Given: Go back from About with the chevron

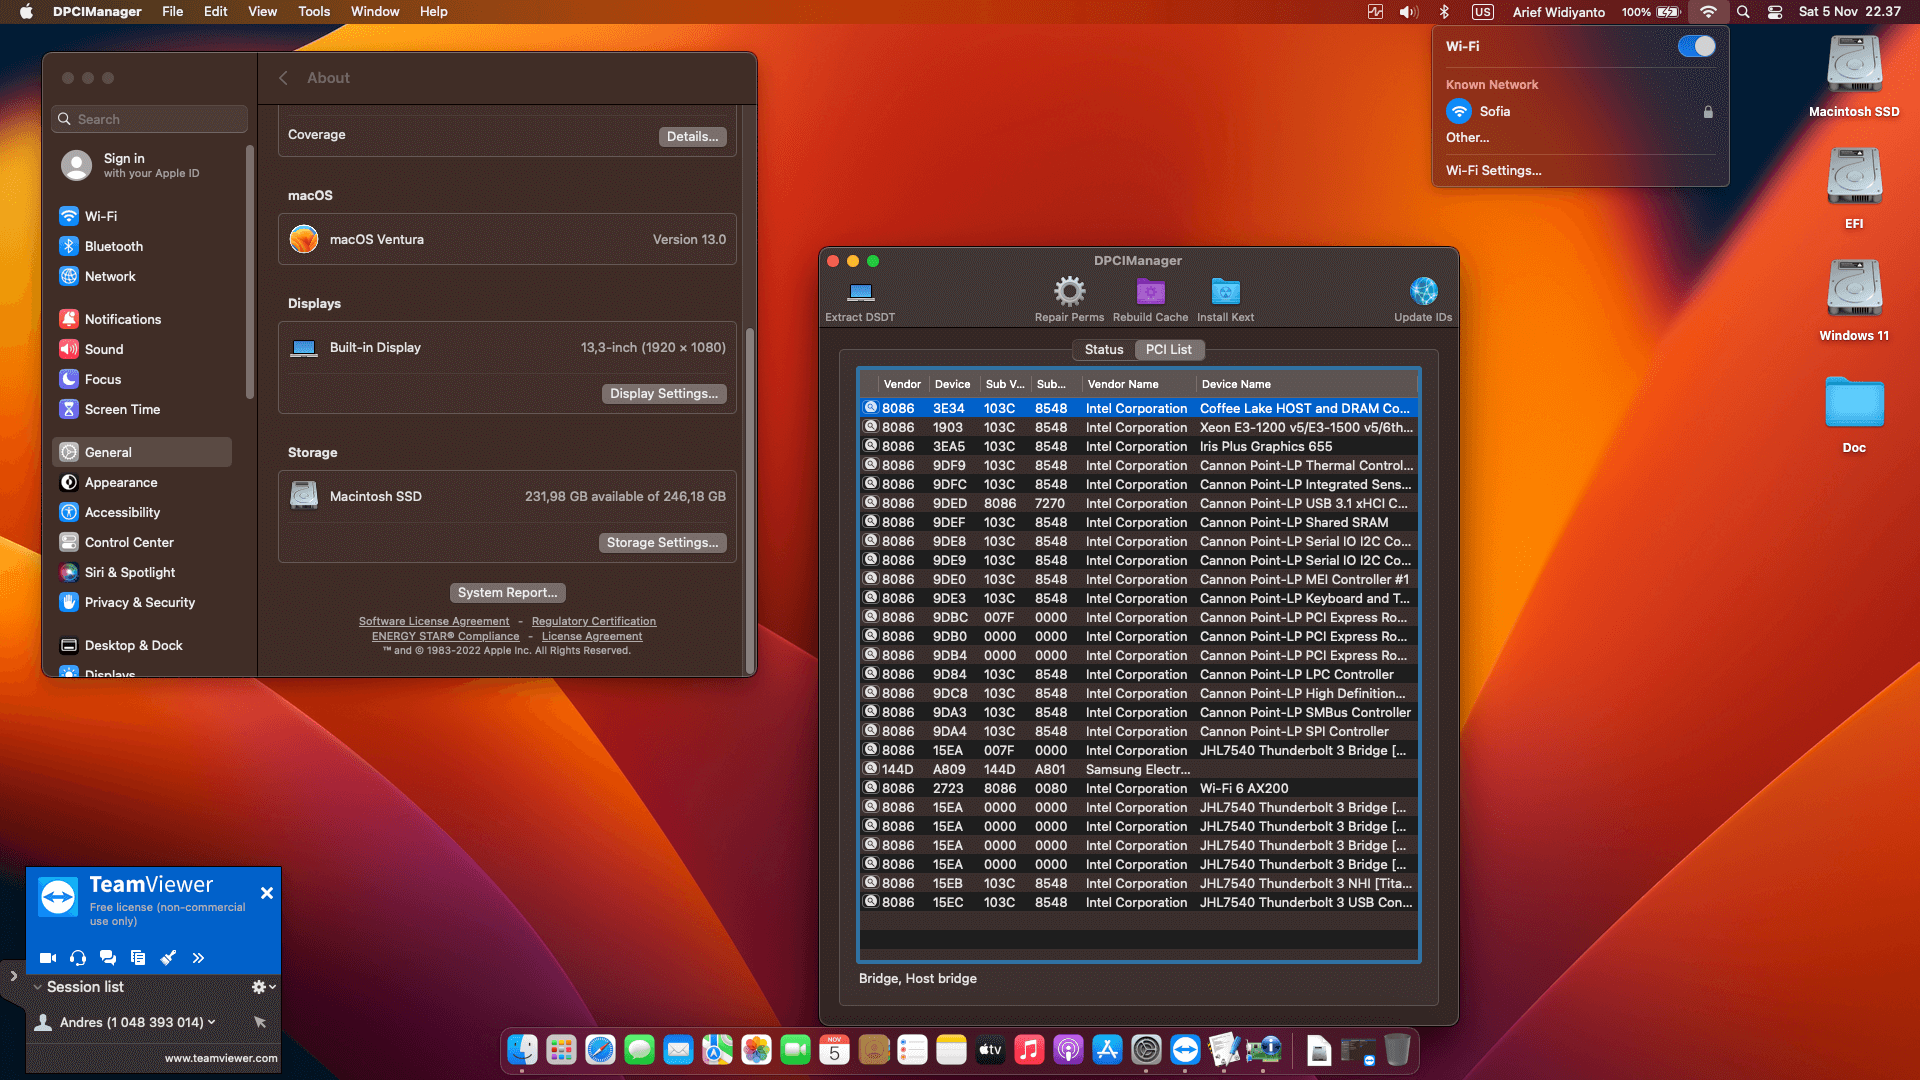Looking at the screenshot, I should point(284,78).
